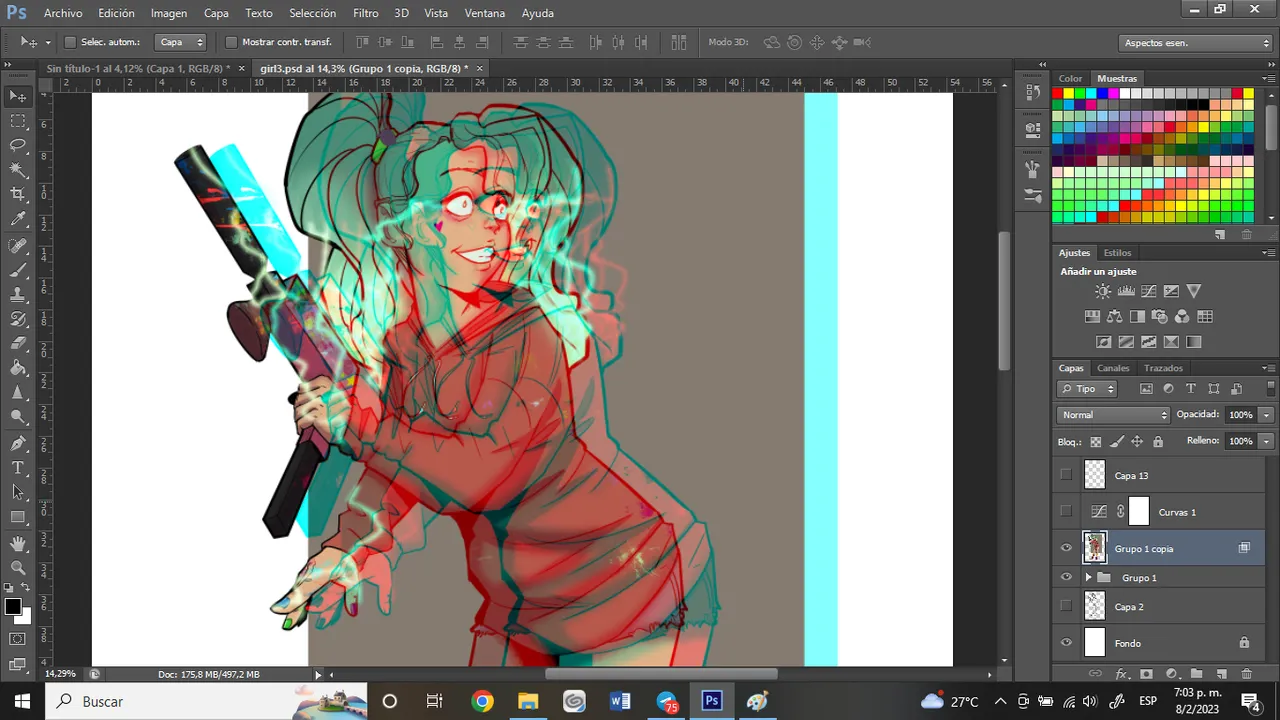
Task: Select the Rectangular Marquee tool
Action: pyautogui.click(x=18, y=121)
